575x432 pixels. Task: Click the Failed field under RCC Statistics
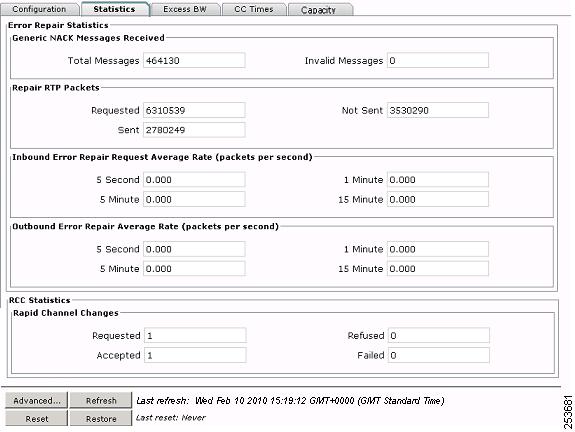point(439,355)
